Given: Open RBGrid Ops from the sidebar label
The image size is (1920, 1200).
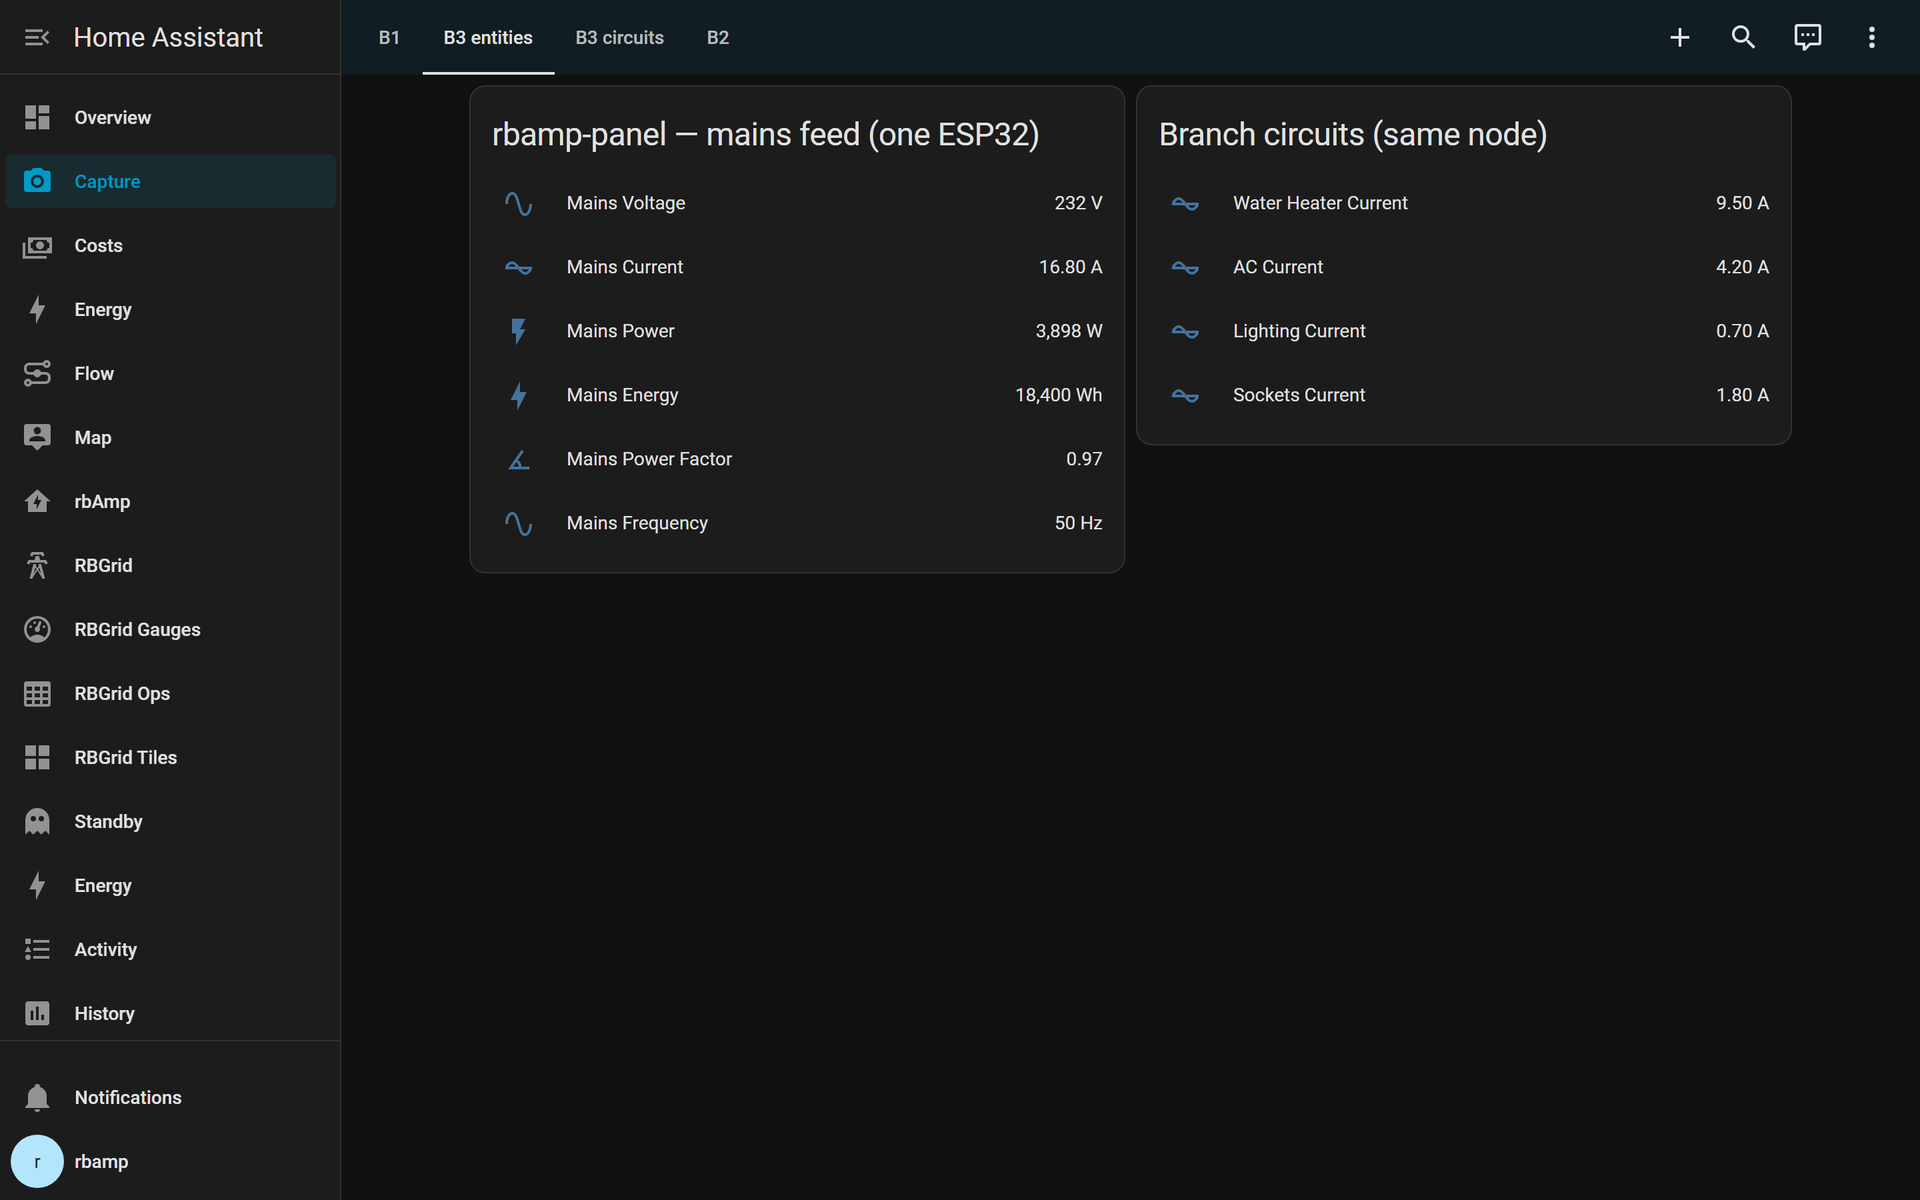Looking at the screenshot, I should coord(122,693).
